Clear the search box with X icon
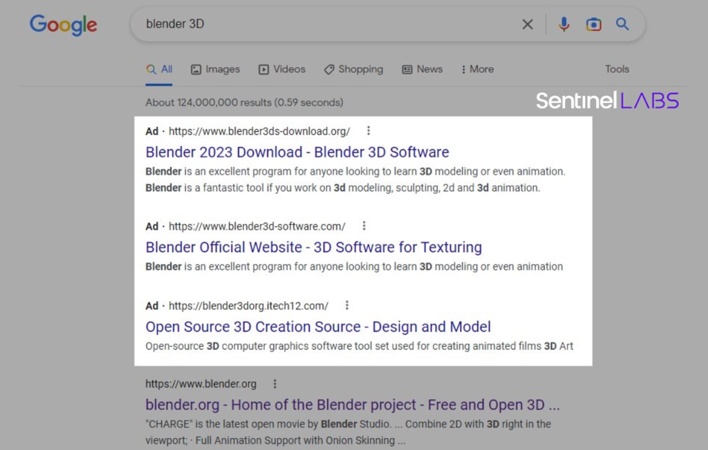The height and width of the screenshot is (450, 708). click(527, 24)
